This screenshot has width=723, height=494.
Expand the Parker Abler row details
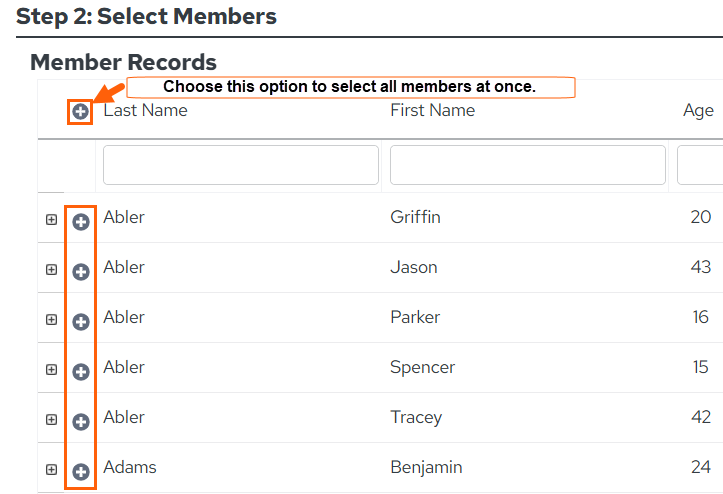coord(52,320)
